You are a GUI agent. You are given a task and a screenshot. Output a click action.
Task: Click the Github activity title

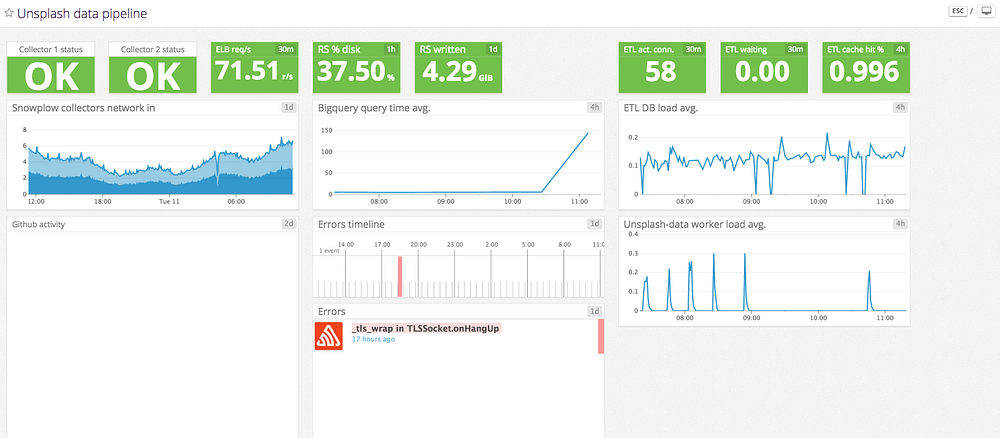click(x=38, y=224)
